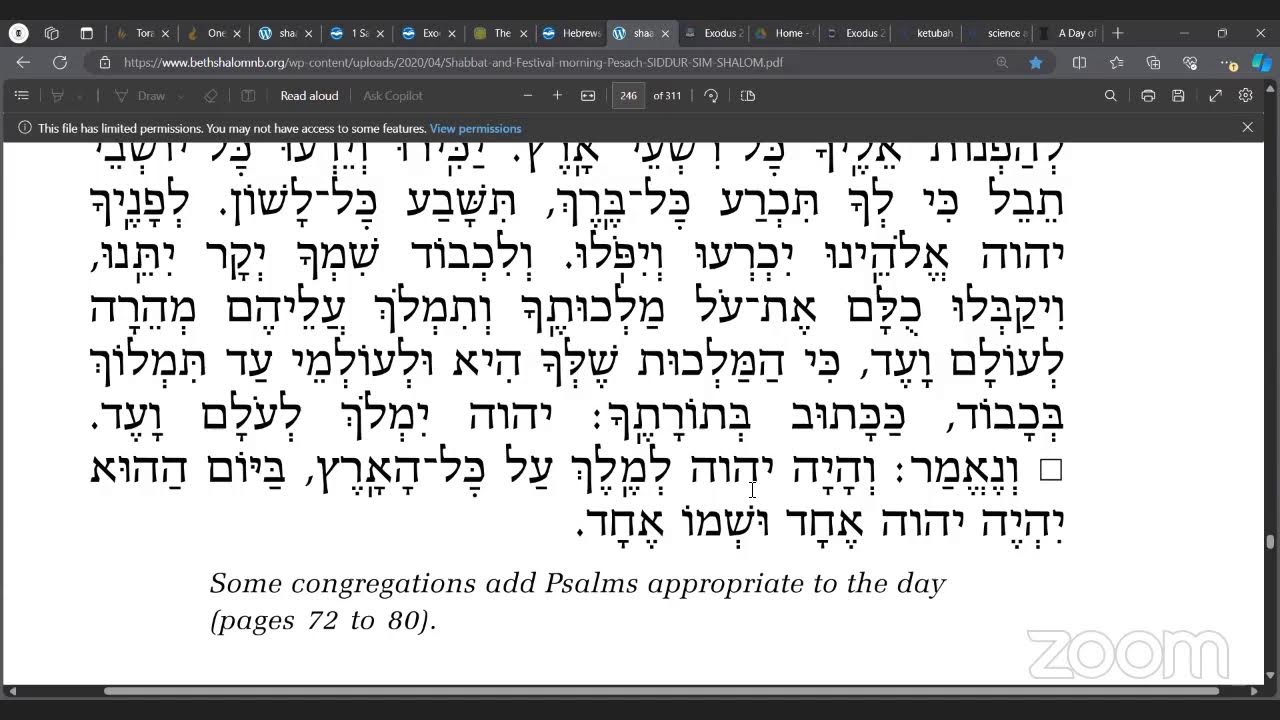Click the page number field showing 246
The height and width of the screenshot is (720, 1280).
tap(628, 96)
